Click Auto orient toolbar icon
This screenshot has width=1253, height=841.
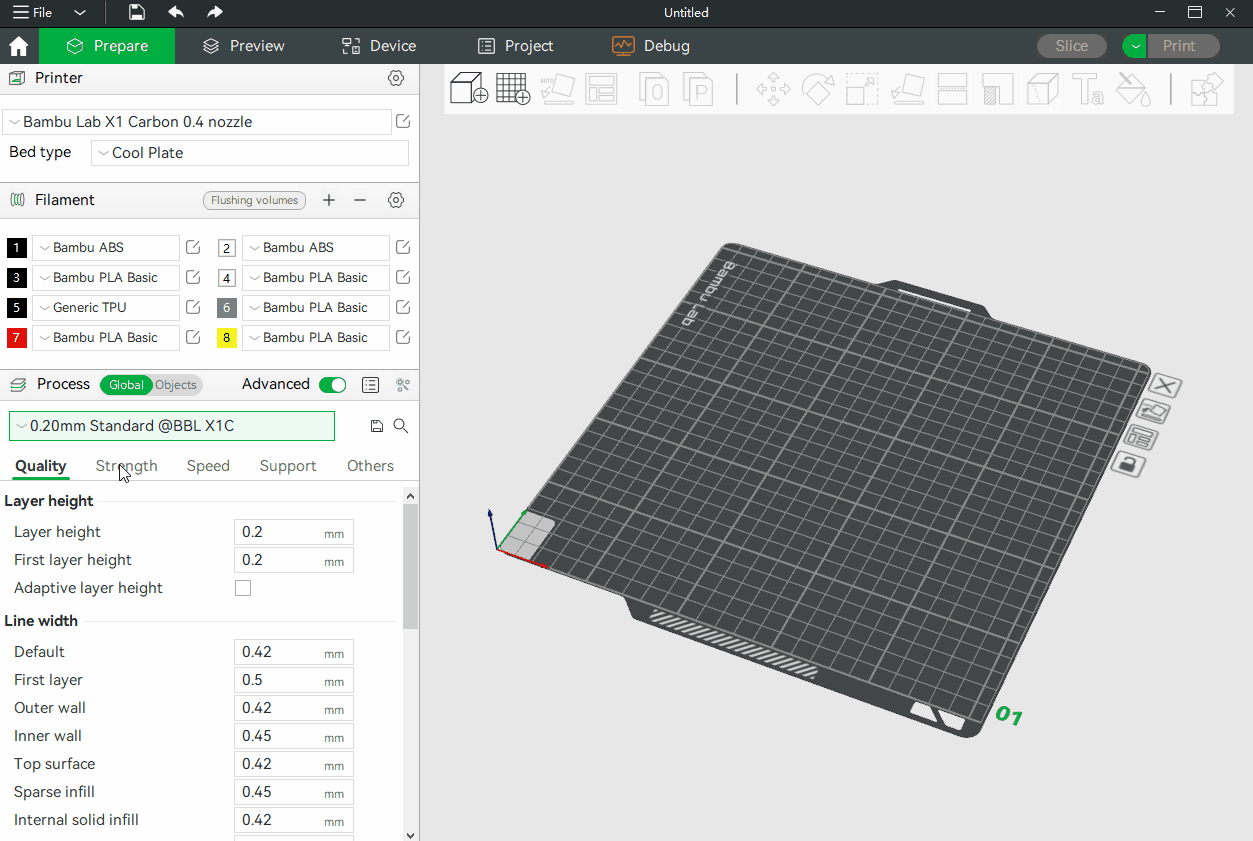pos(558,89)
